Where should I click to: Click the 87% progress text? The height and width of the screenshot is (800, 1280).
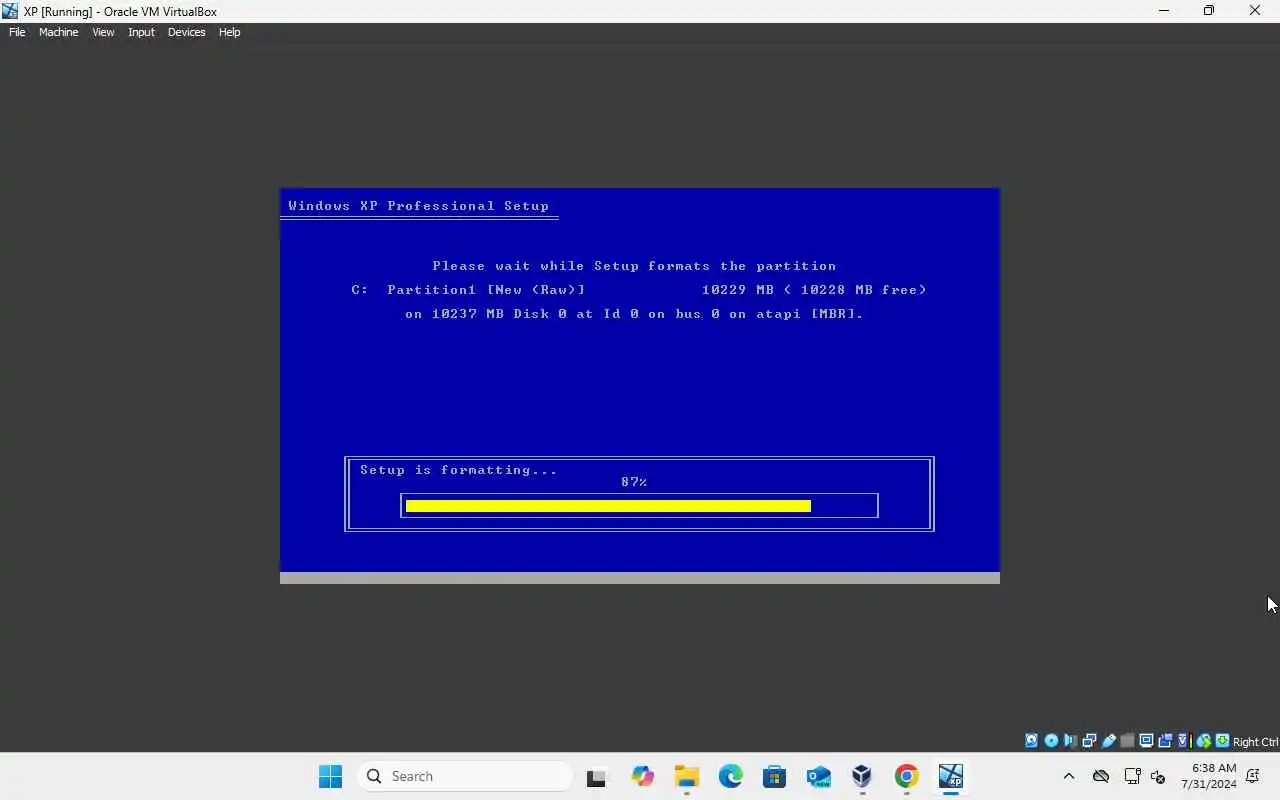[x=634, y=482]
